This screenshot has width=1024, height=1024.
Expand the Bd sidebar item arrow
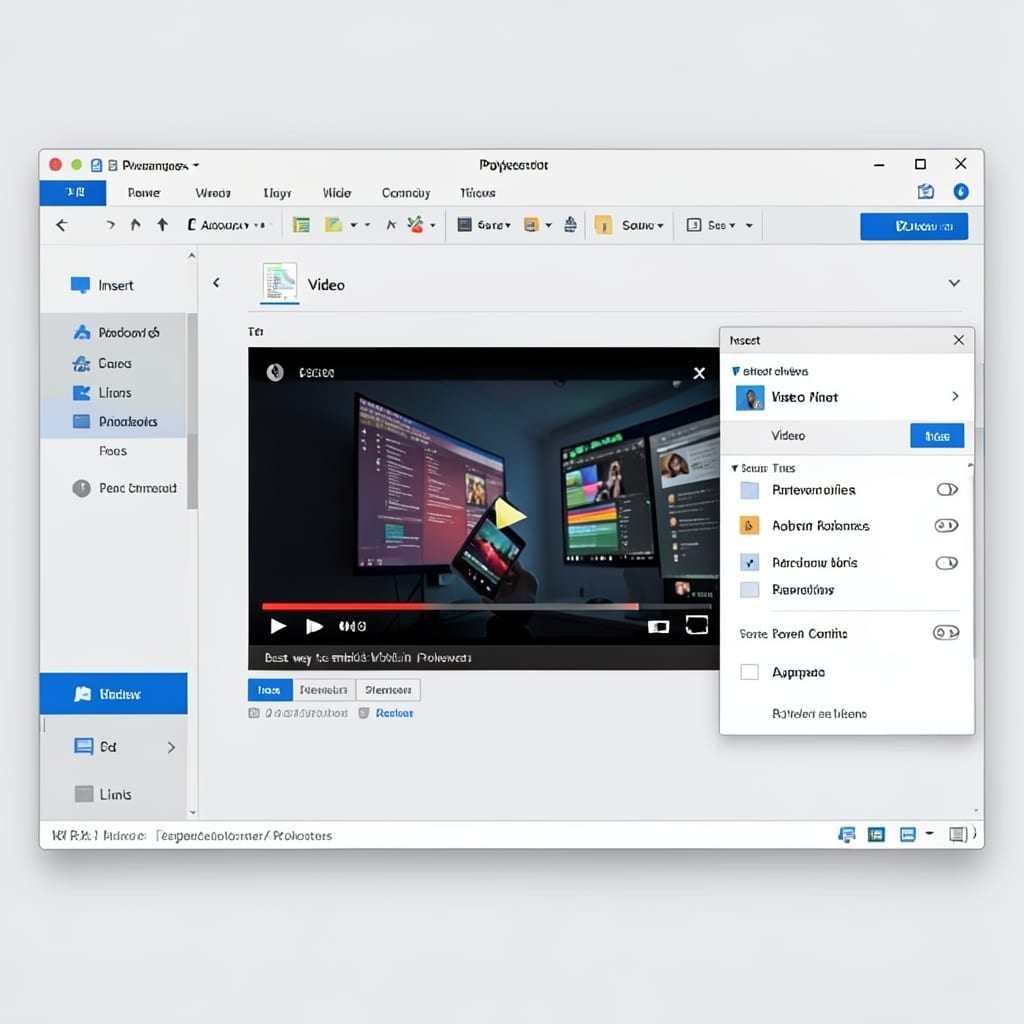(x=171, y=747)
